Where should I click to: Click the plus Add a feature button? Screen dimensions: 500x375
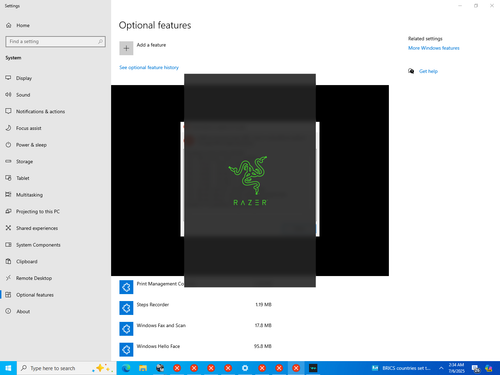(x=126, y=48)
